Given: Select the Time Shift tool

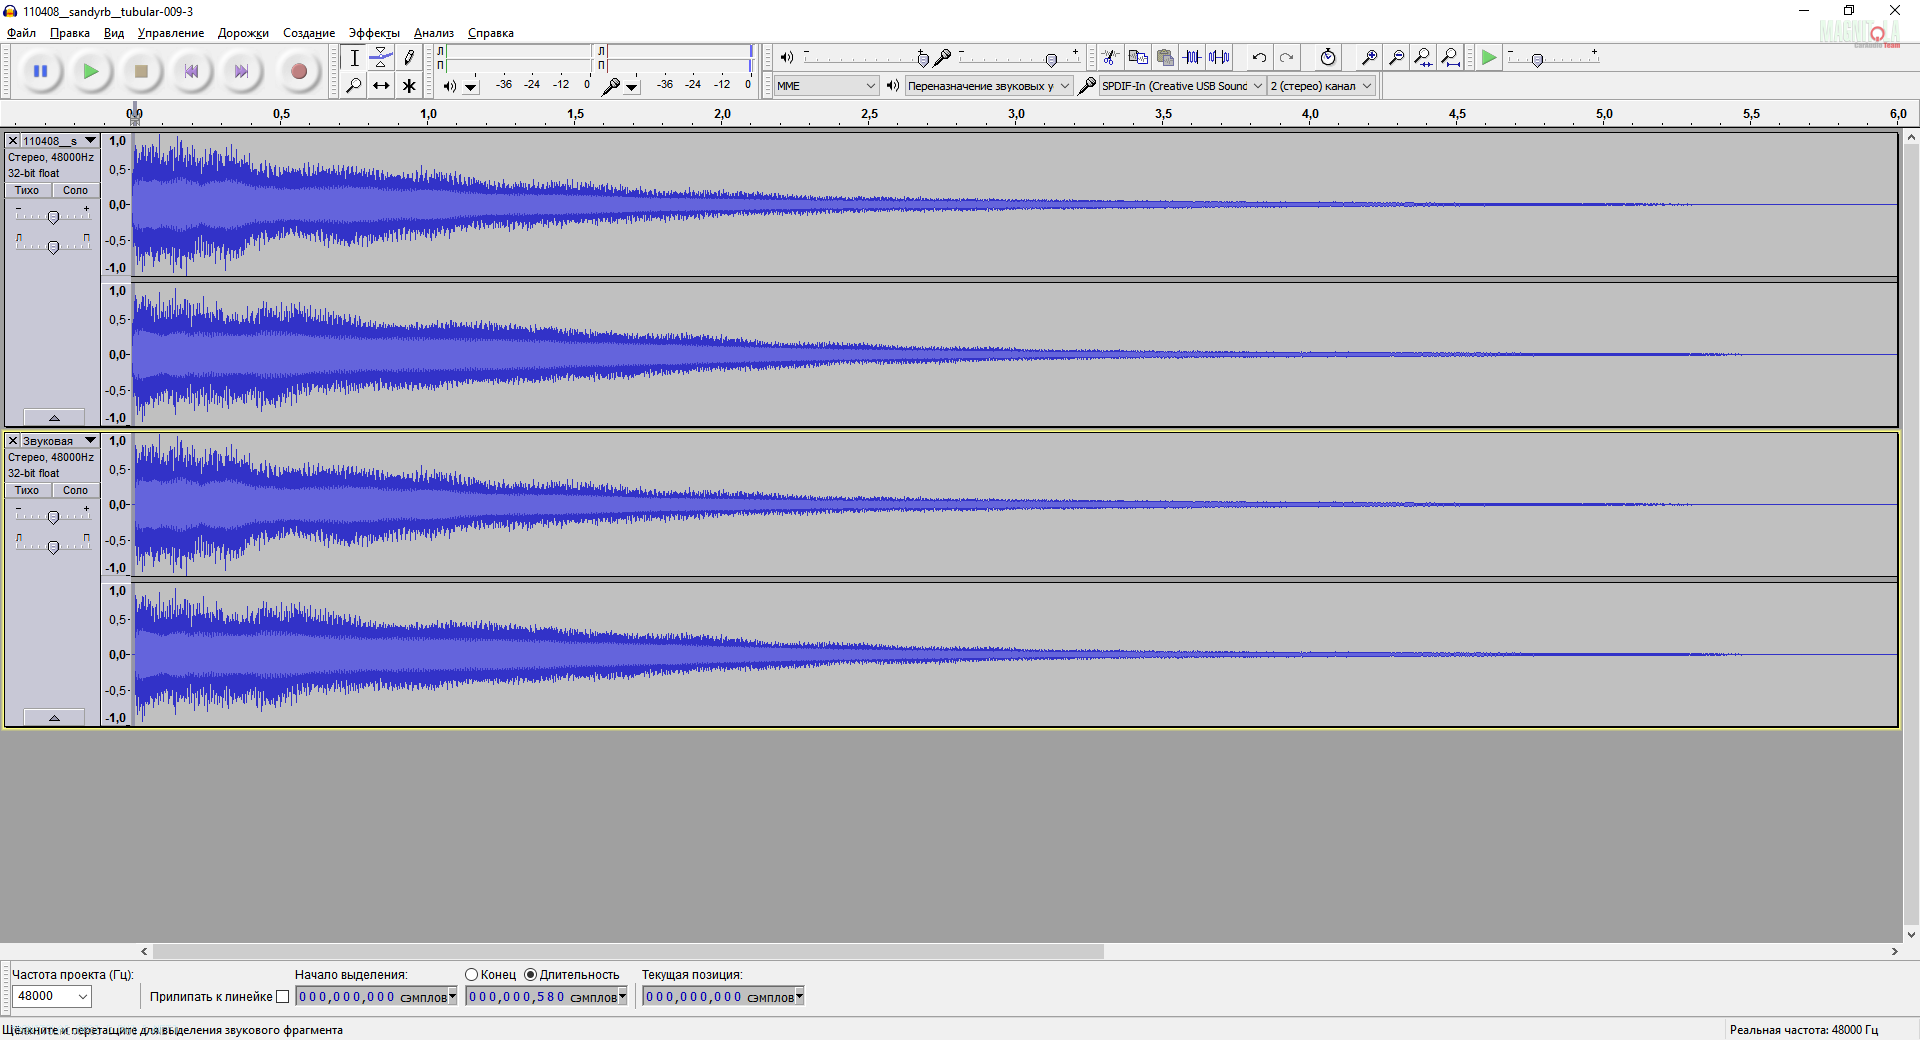Looking at the screenshot, I should [x=381, y=86].
